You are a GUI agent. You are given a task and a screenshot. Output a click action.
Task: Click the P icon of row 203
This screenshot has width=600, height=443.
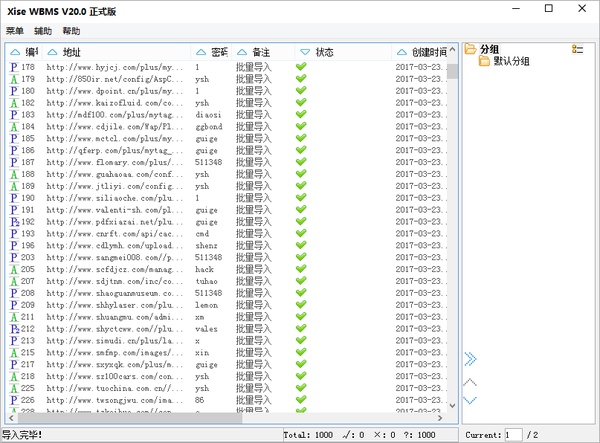pos(14,257)
